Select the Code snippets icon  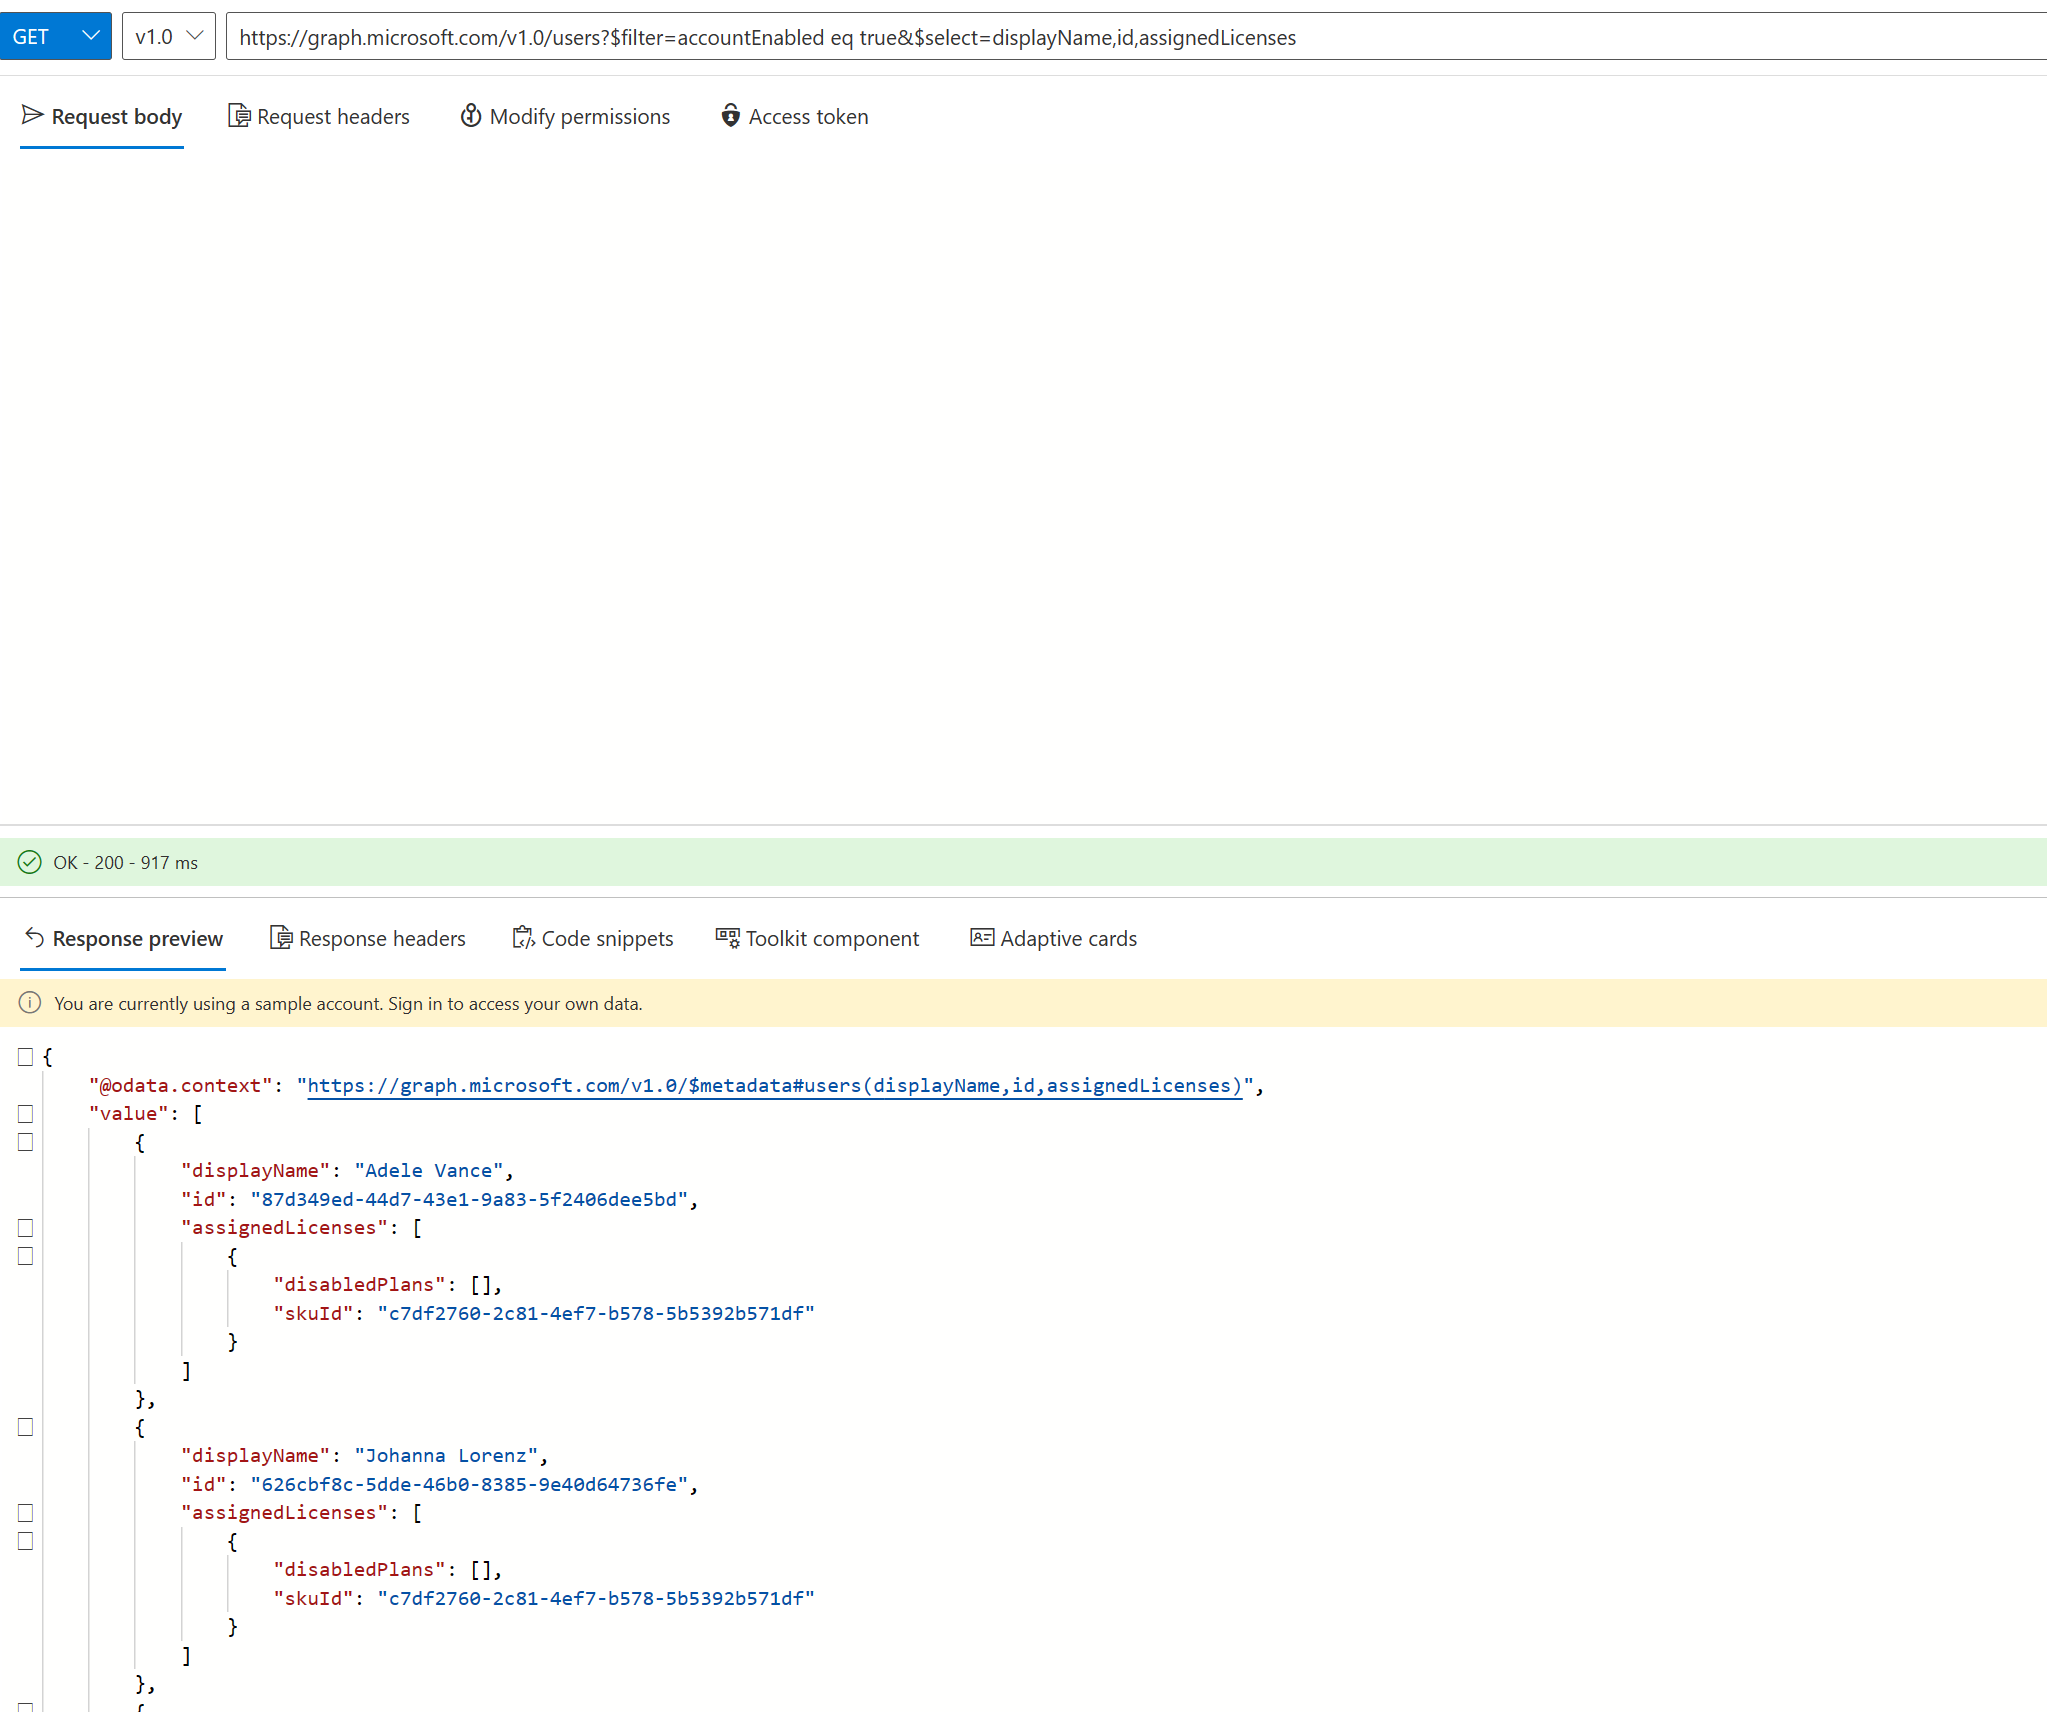(523, 938)
